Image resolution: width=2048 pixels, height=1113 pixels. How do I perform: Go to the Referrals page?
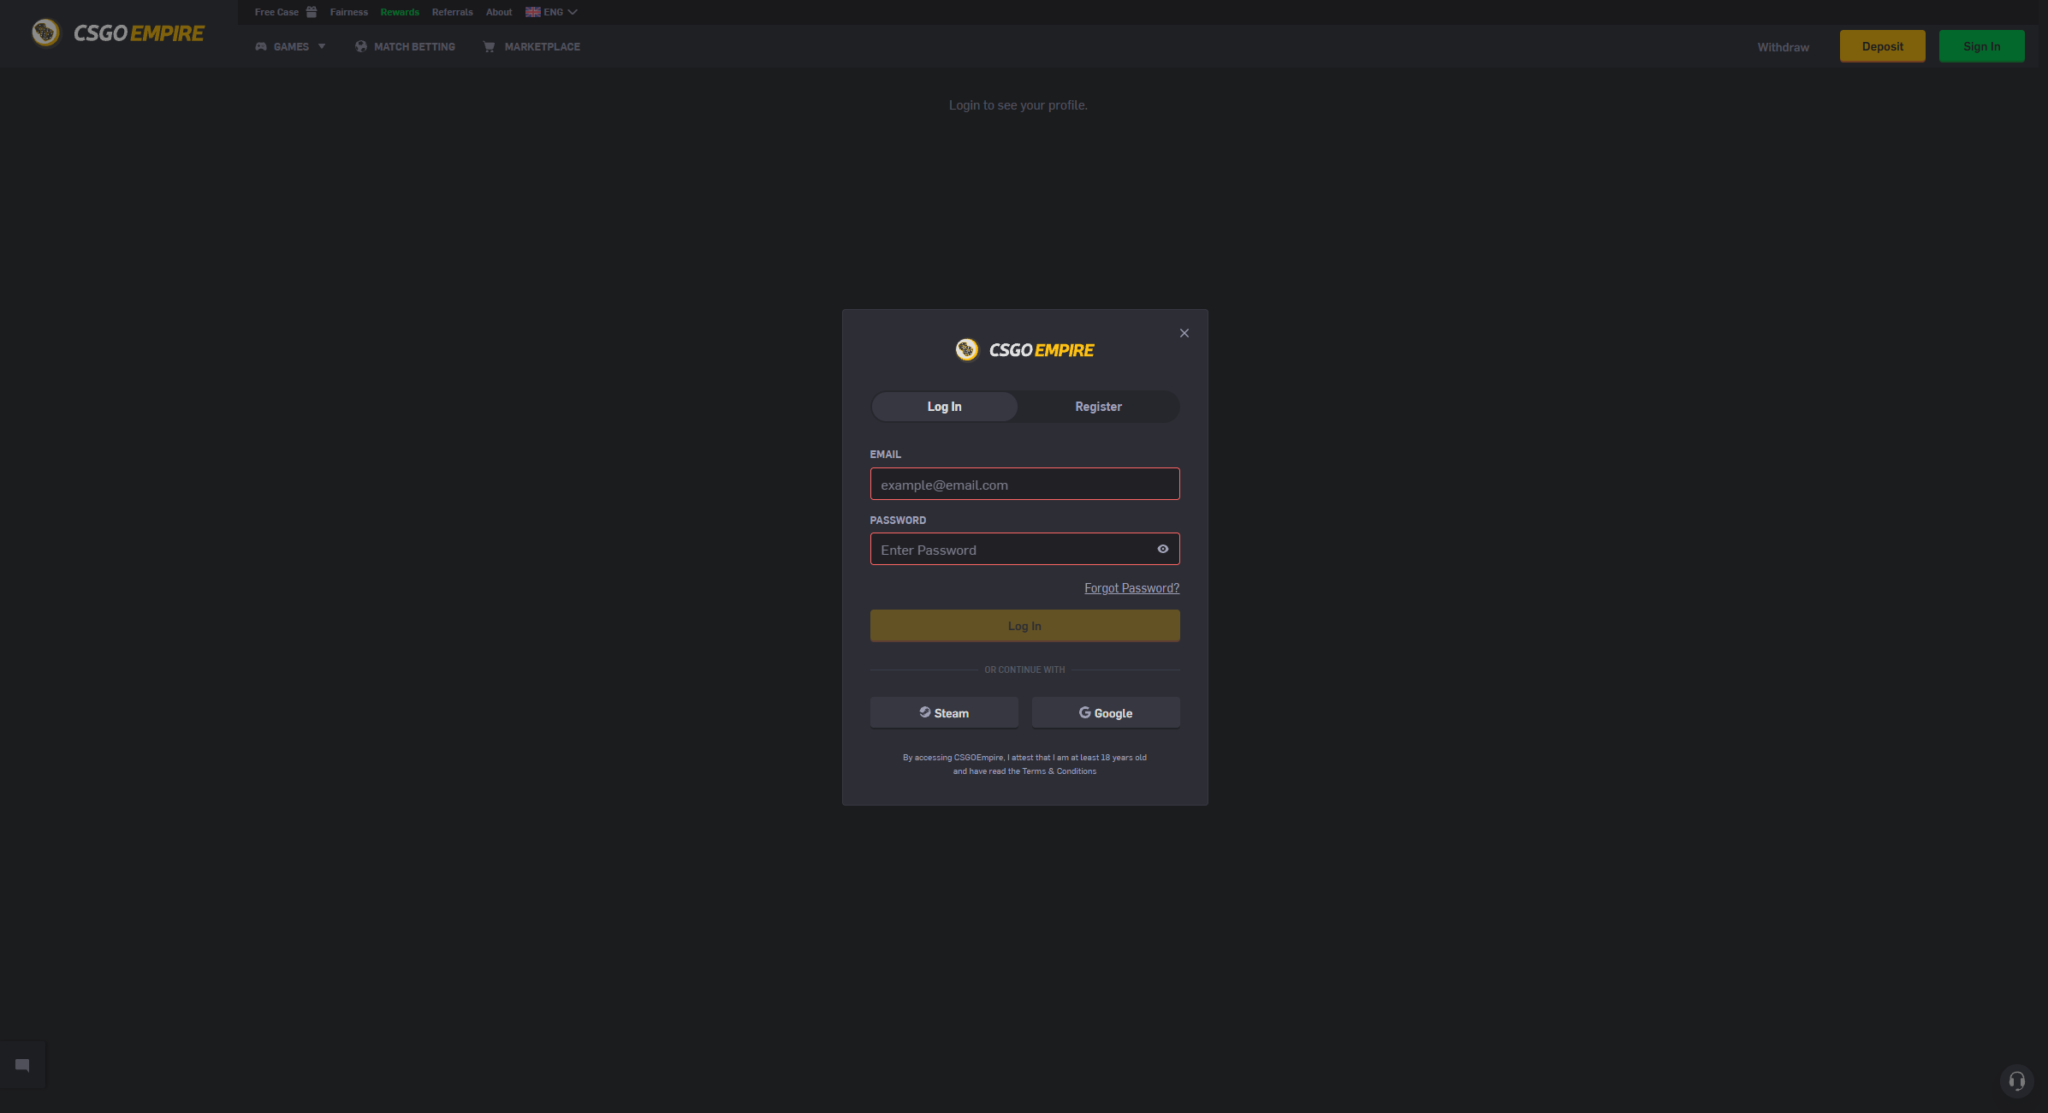pos(452,12)
